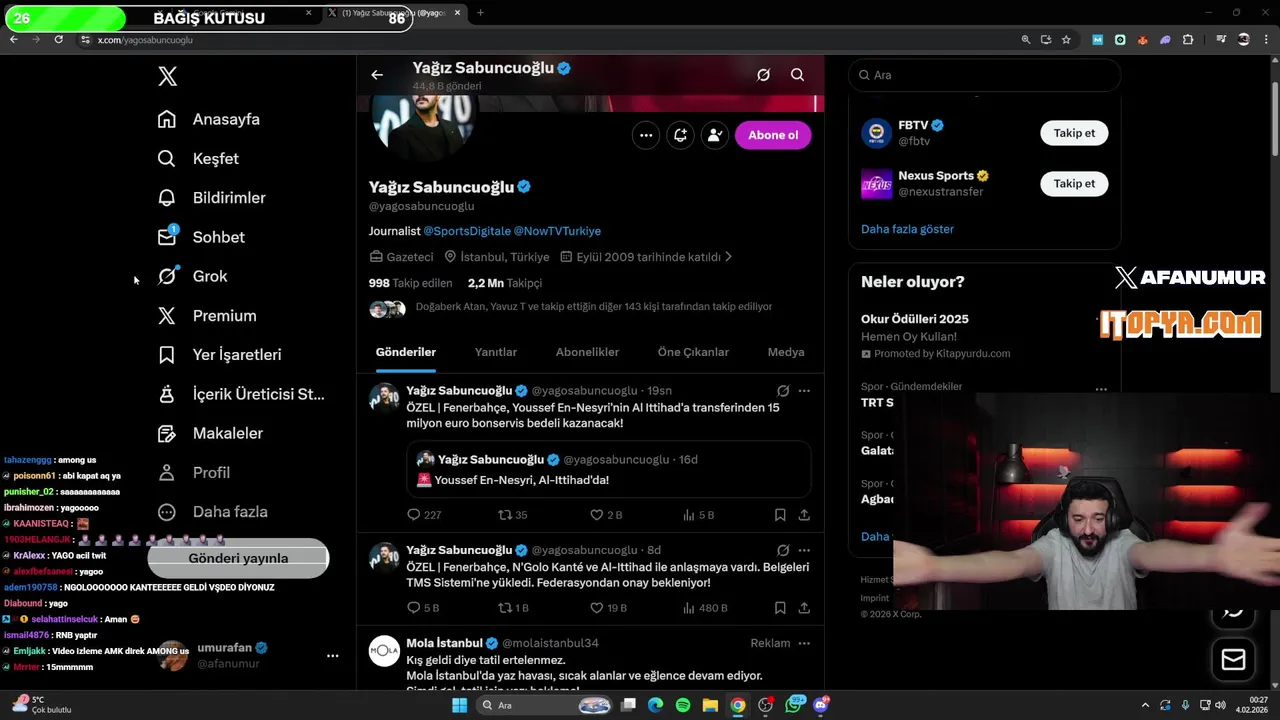Screen dimensions: 1280x720
Task: Open more menu on Mola İstanbul ad
Action: (804, 643)
